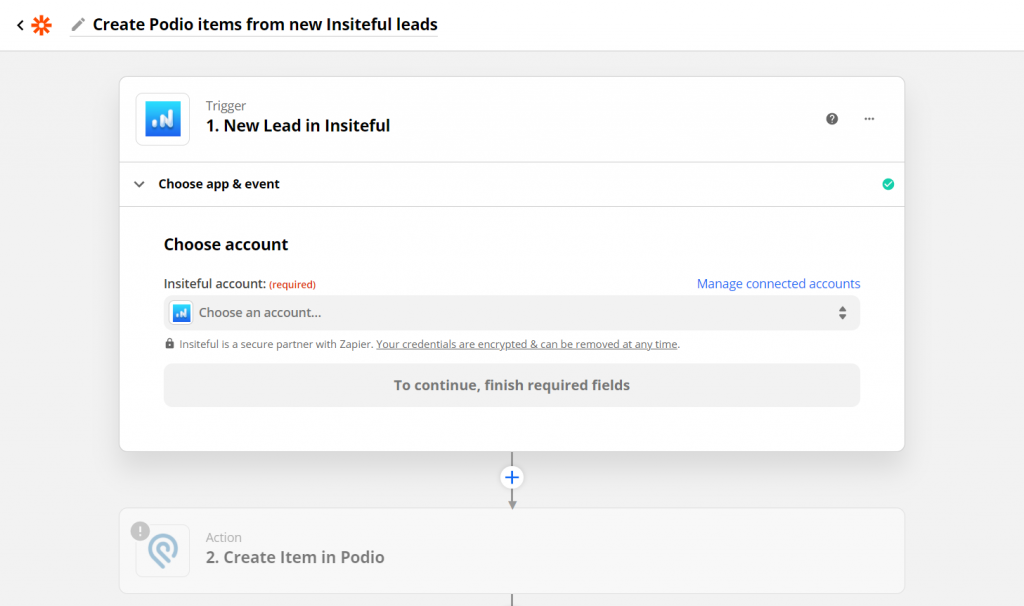Image resolution: width=1024 pixels, height=606 pixels.
Task: Click the pencil edit-title icon
Action: [78, 25]
